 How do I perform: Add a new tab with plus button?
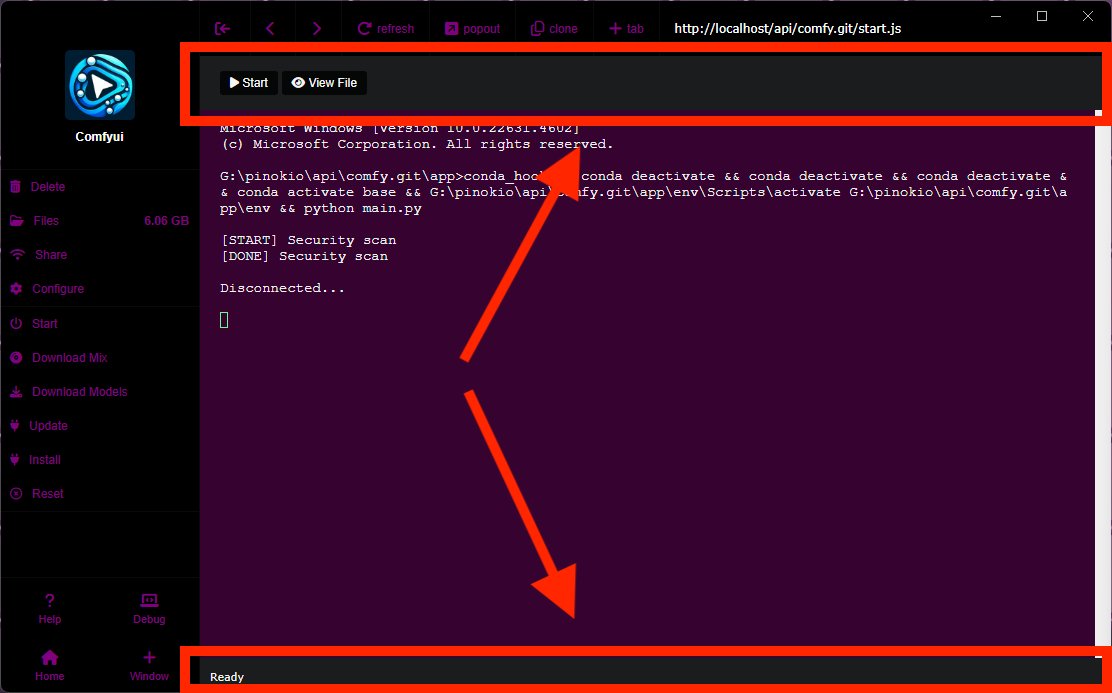click(x=626, y=28)
